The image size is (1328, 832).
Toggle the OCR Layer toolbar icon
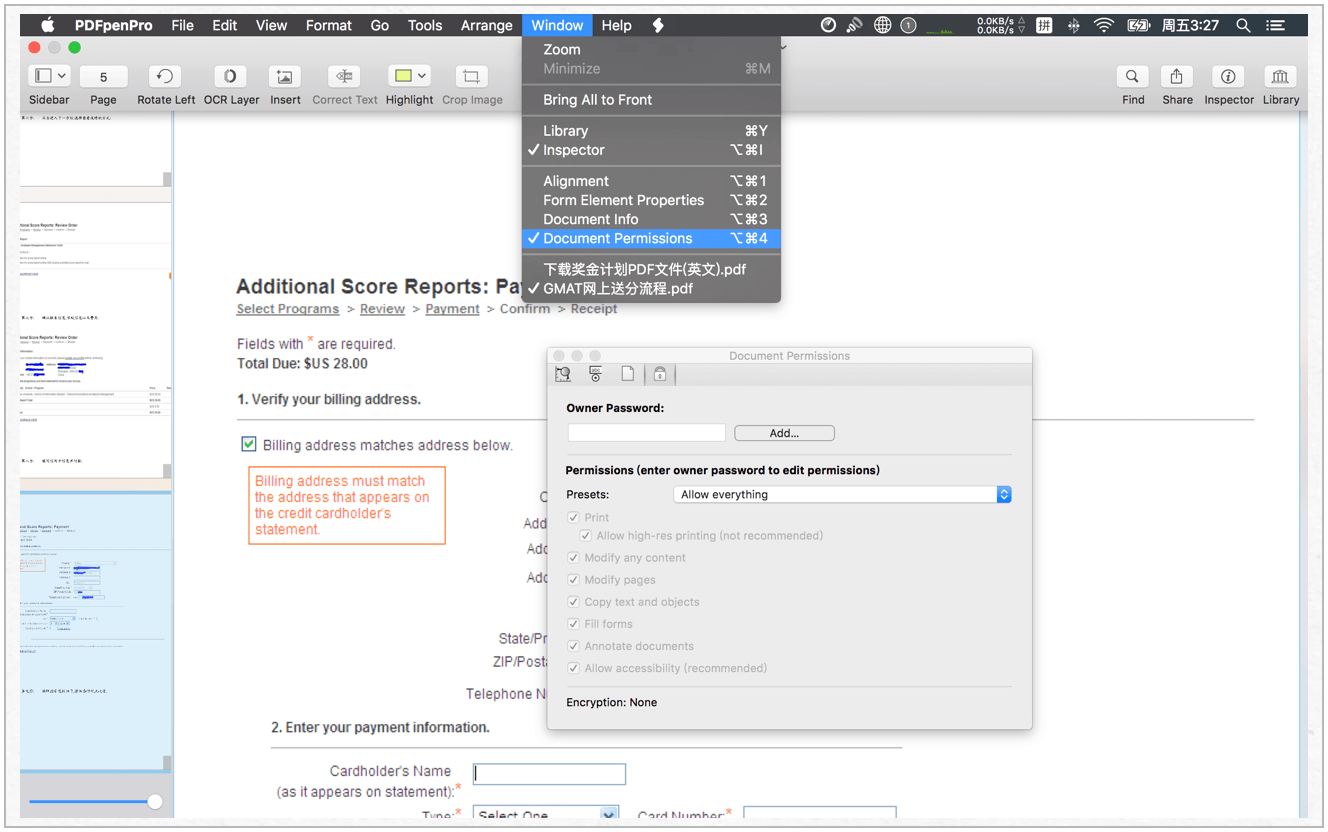[231, 77]
